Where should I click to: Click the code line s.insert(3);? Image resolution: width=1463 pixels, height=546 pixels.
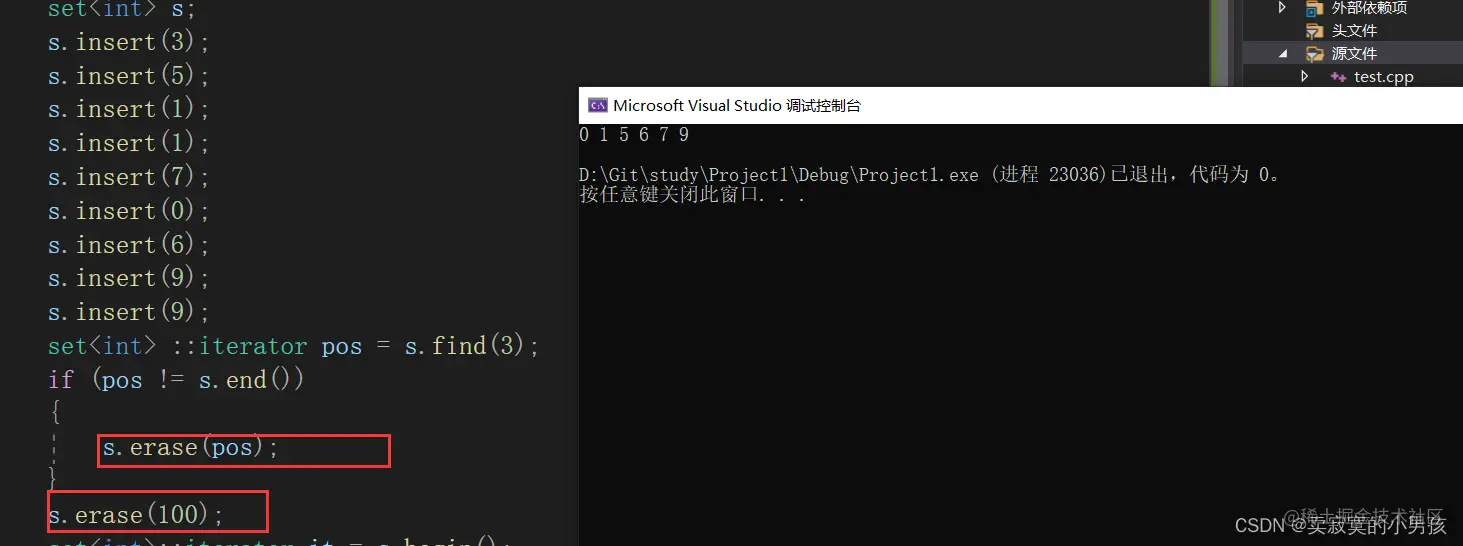pos(129,42)
